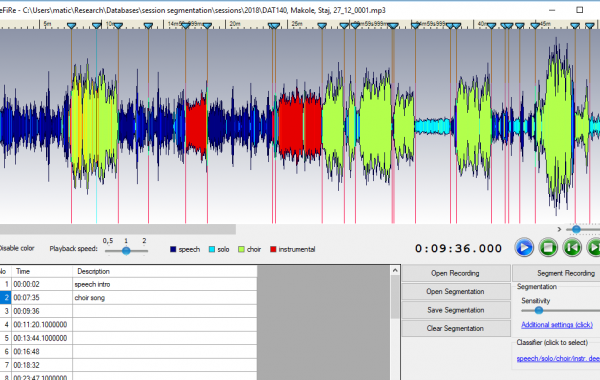Viewport: 600px width, 380px height.
Task: Click Clear Segmentation
Action: point(455,328)
